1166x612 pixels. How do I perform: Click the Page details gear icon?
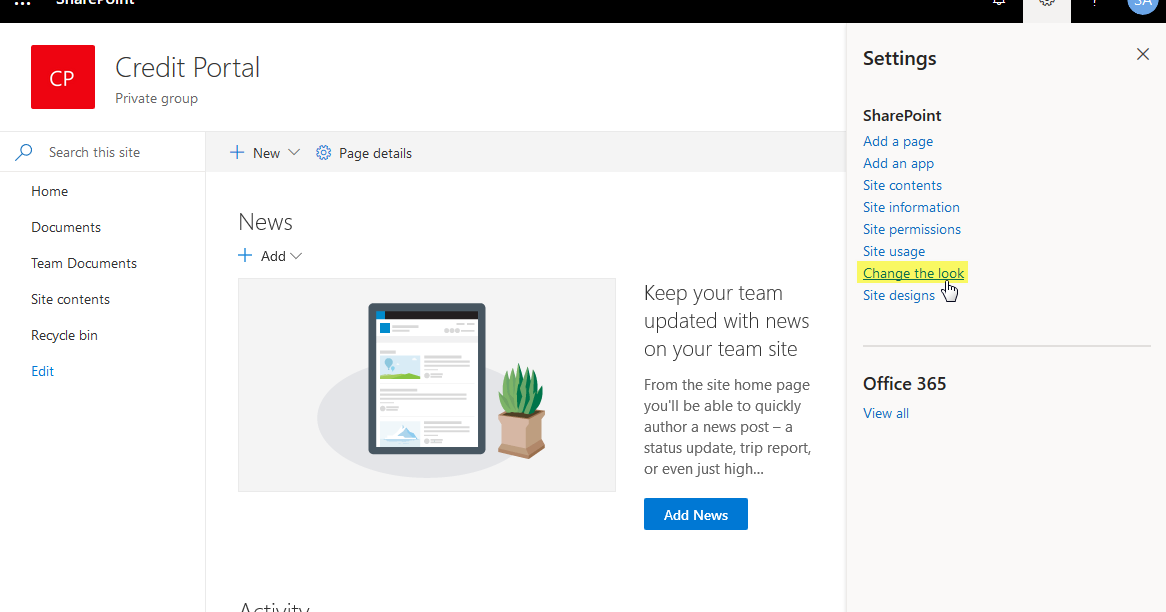click(x=322, y=152)
